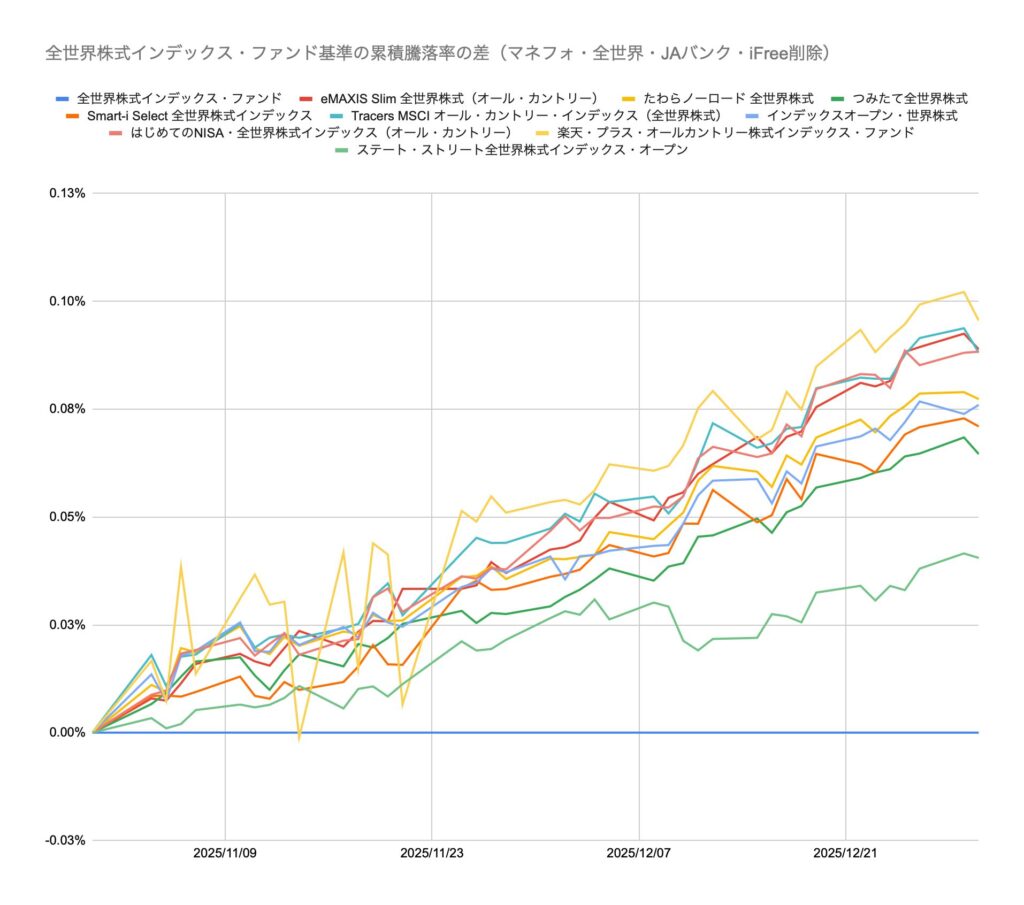Click the 0.00% y-axis label
Image resolution: width=1024 pixels, height=905 pixels.
[64, 733]
